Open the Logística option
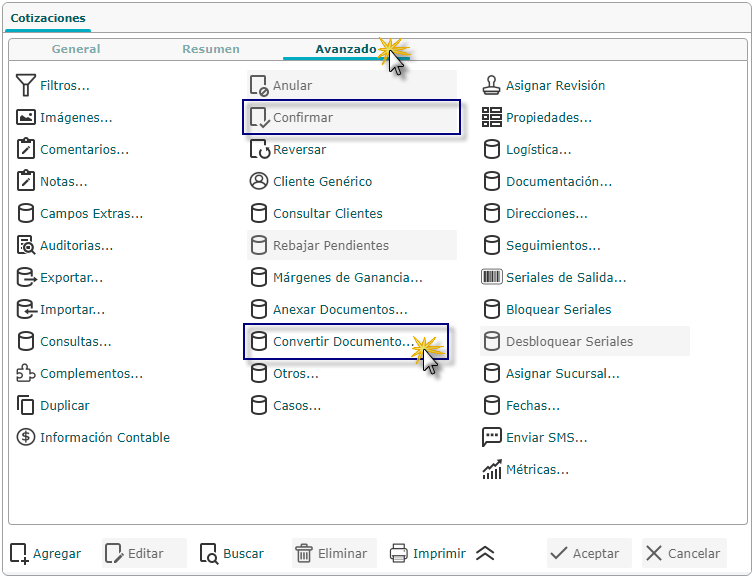 527,149
